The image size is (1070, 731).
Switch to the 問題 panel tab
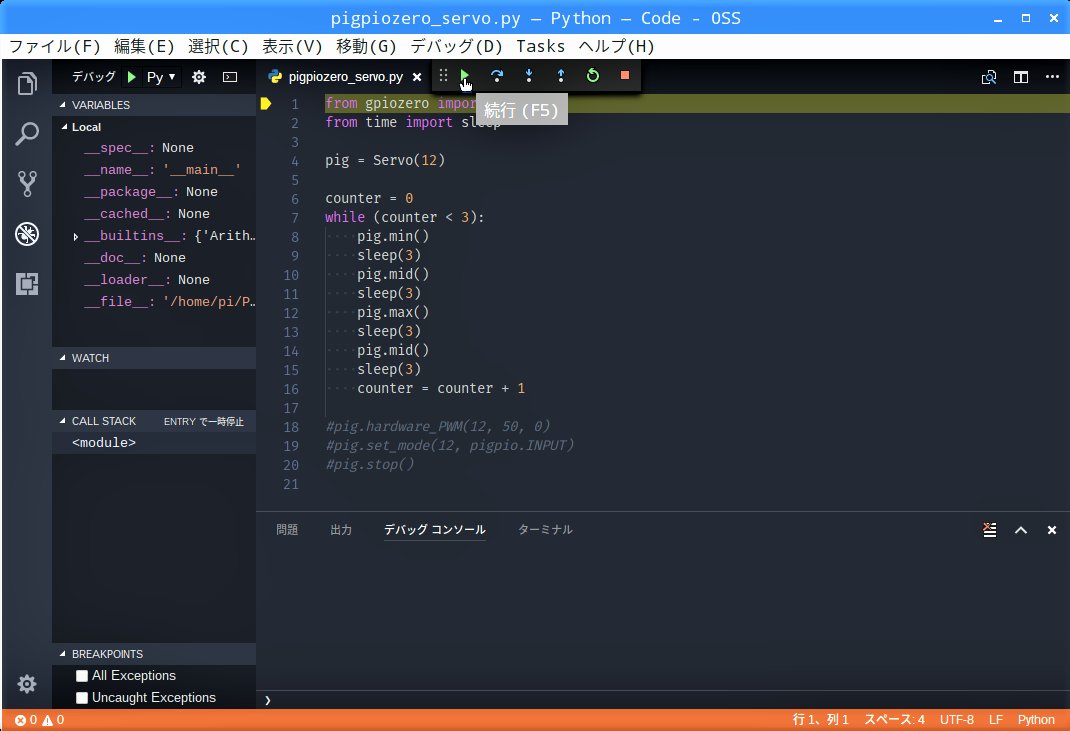287,530
